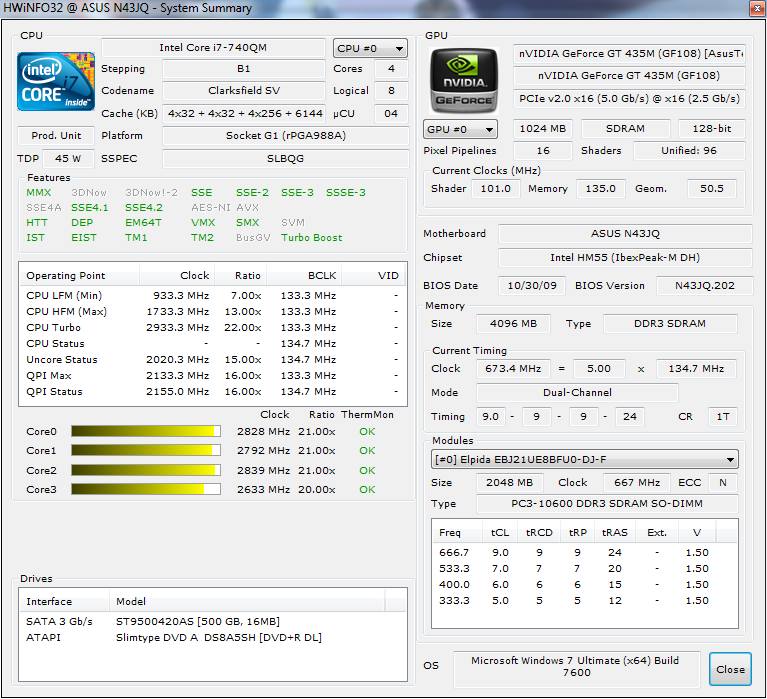This screenshot has height=699, width=767.
Task: Click the Dual-Channel mode field
Action: tap(577, 393)
